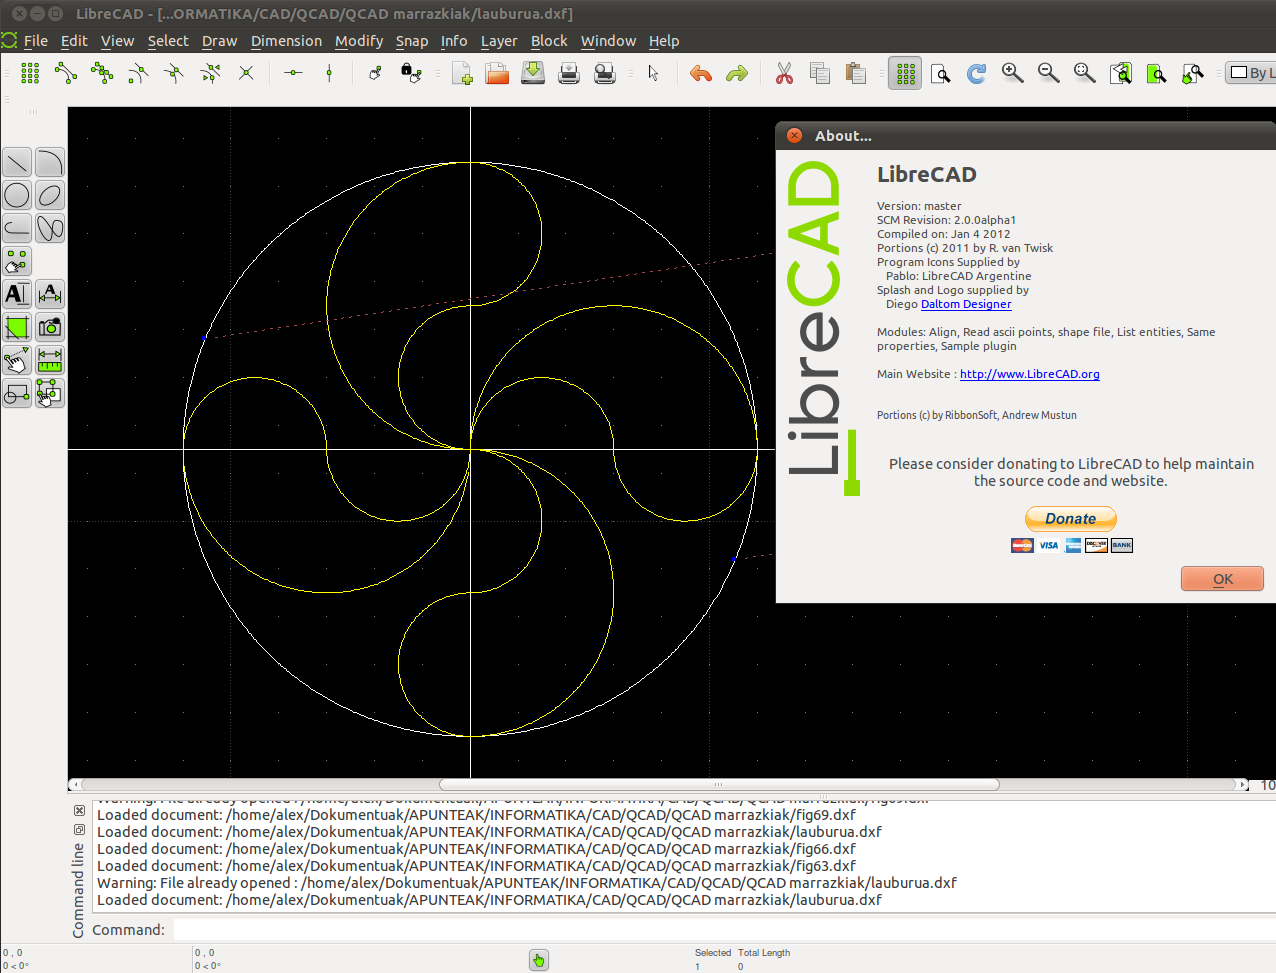Click the Zoom Panning icon
The width and height of the screenshot is (1276, 973).
point(1193,73)
